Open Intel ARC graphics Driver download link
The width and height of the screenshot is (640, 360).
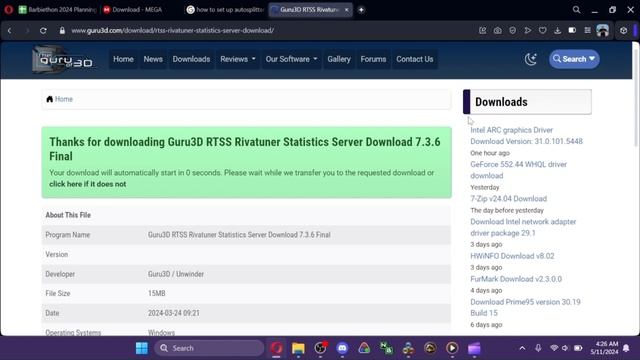pos(526,136)
